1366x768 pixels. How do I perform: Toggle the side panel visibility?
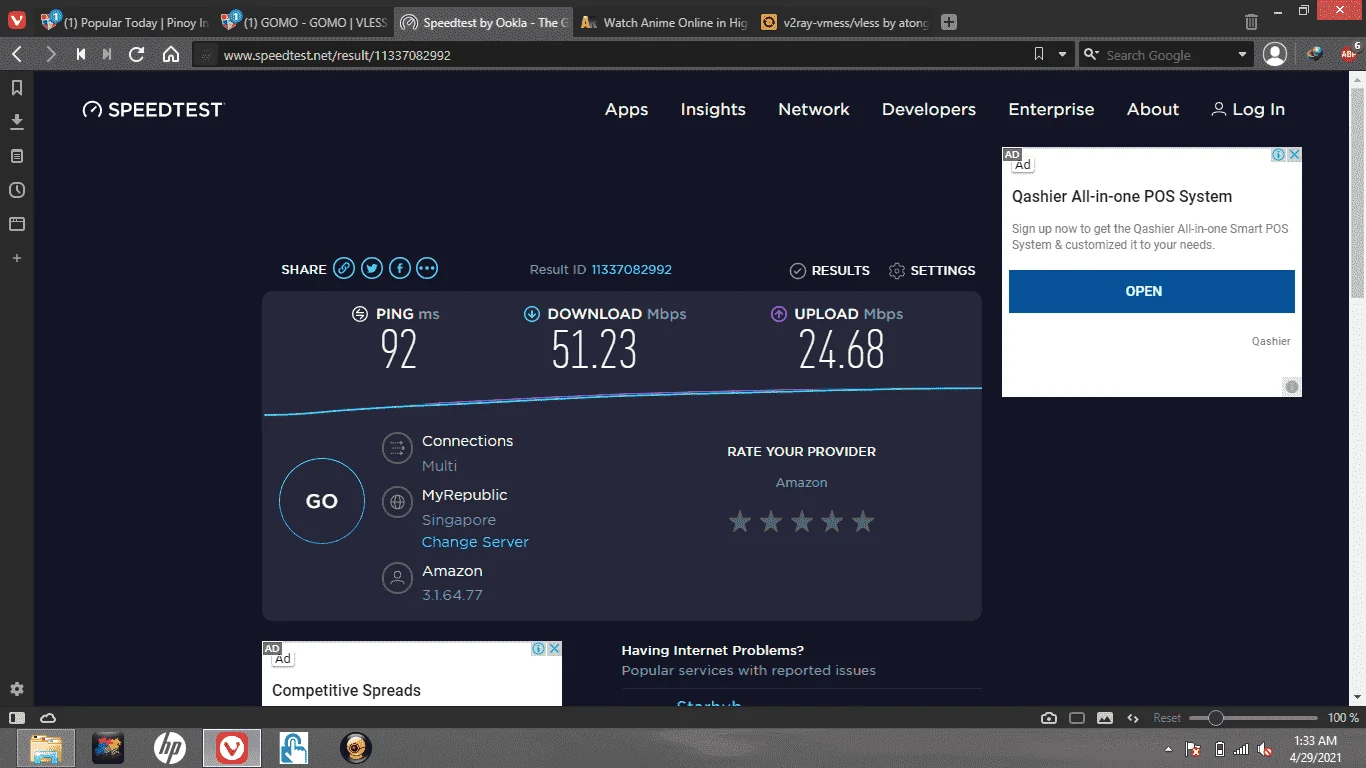[x=16, y=718]
